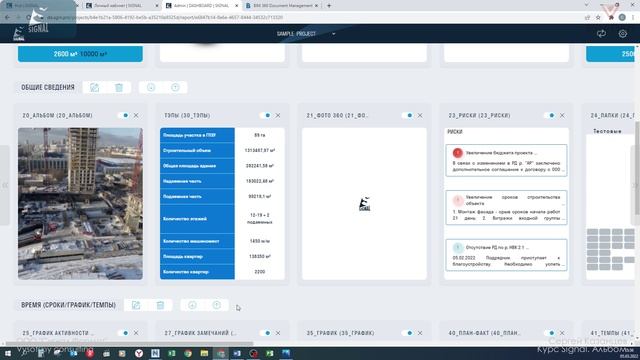This screenshot has height=360, width=640.
Task: Click the Площадь участка в ГПЗУ row
Action: point(222,135)
